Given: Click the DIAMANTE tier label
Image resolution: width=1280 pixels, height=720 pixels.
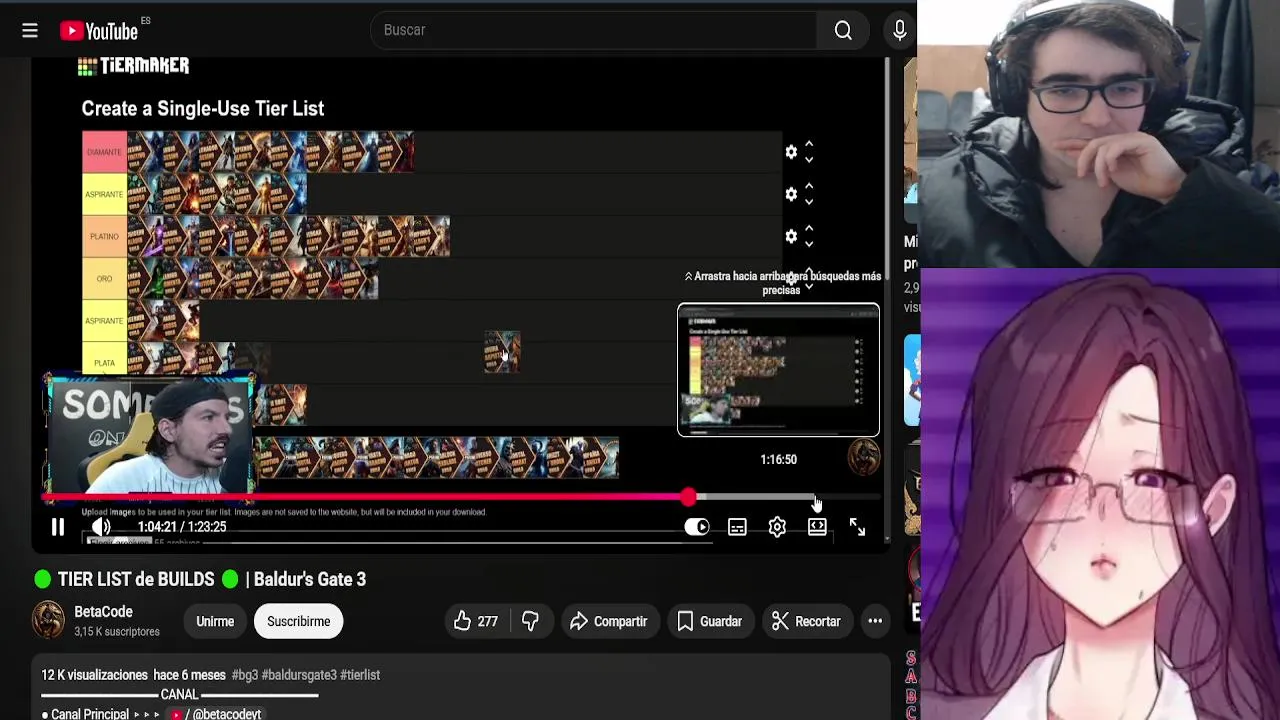Looking at the screenshot, I should point(104,152).
